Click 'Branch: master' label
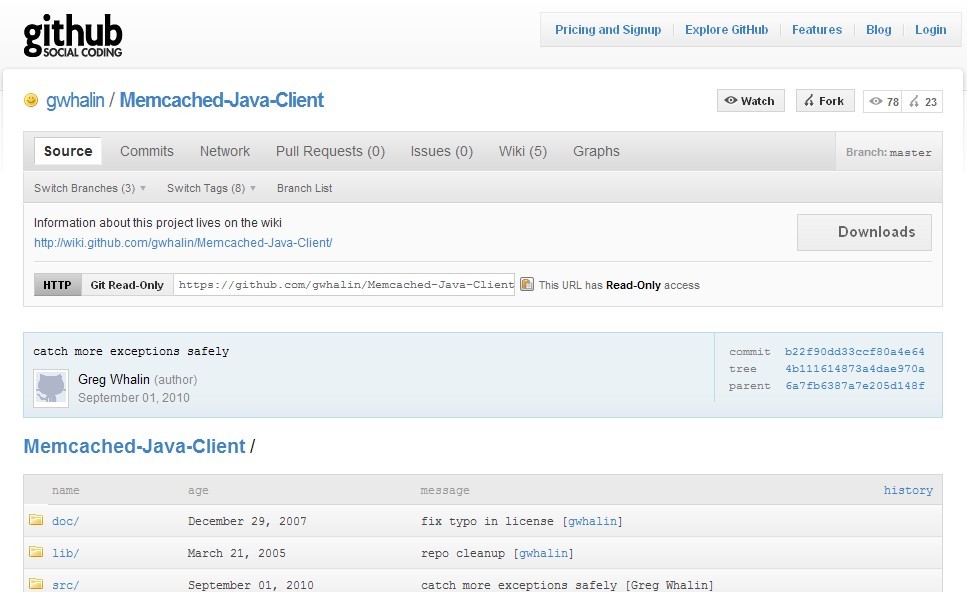 point(889,152)
